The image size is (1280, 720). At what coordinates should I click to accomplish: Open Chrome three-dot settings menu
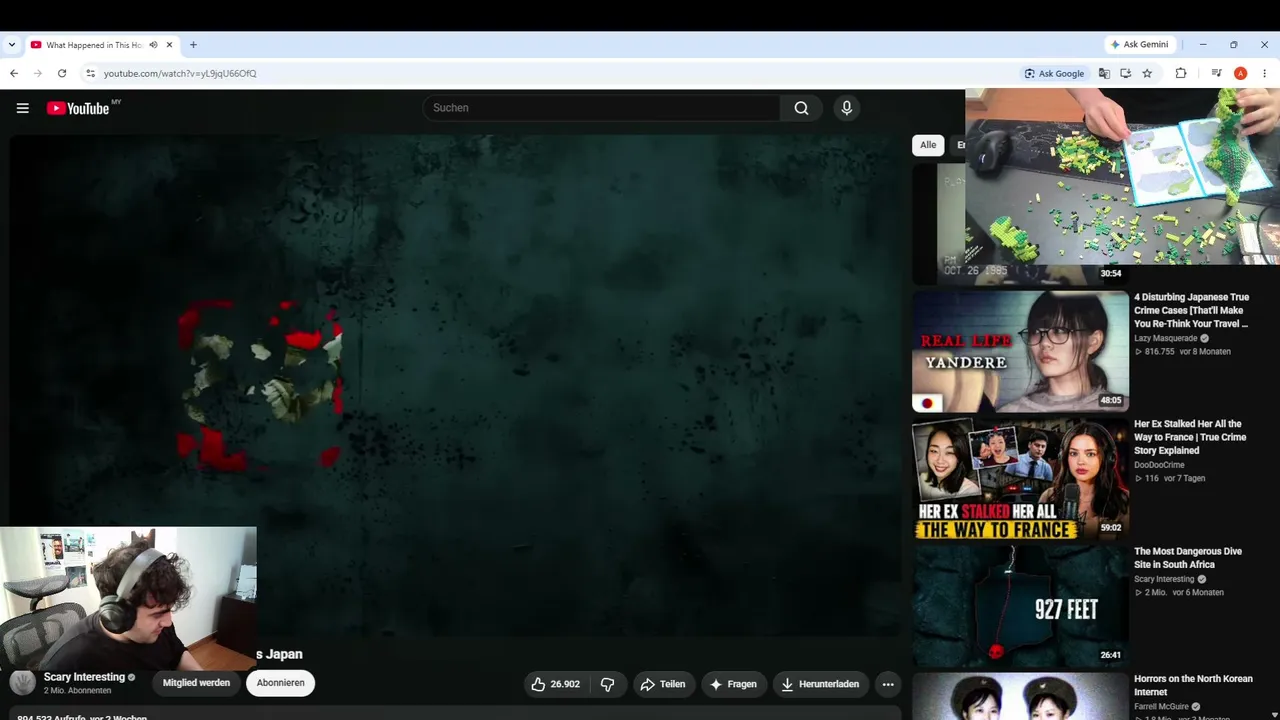pyautogui.click(x=1264, y=73)
